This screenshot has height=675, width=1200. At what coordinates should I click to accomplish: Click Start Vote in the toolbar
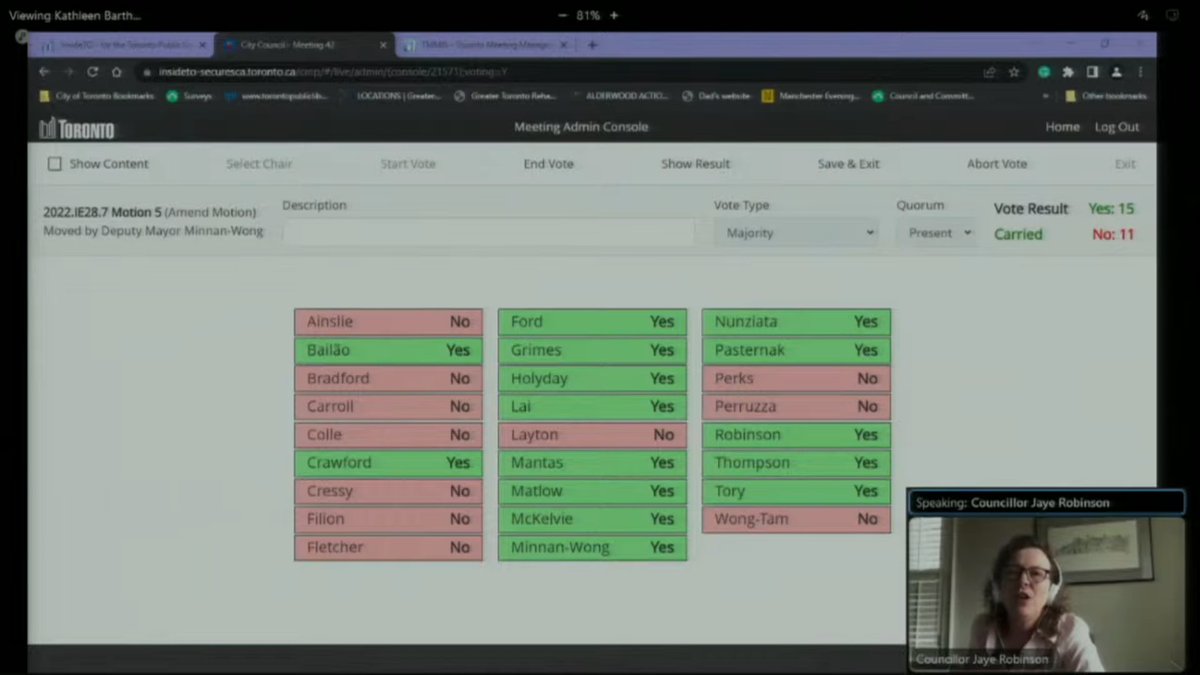click(408, 164)
